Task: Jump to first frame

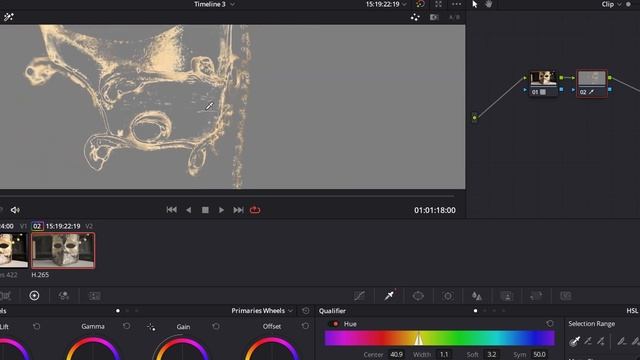Action: point(171,210)
